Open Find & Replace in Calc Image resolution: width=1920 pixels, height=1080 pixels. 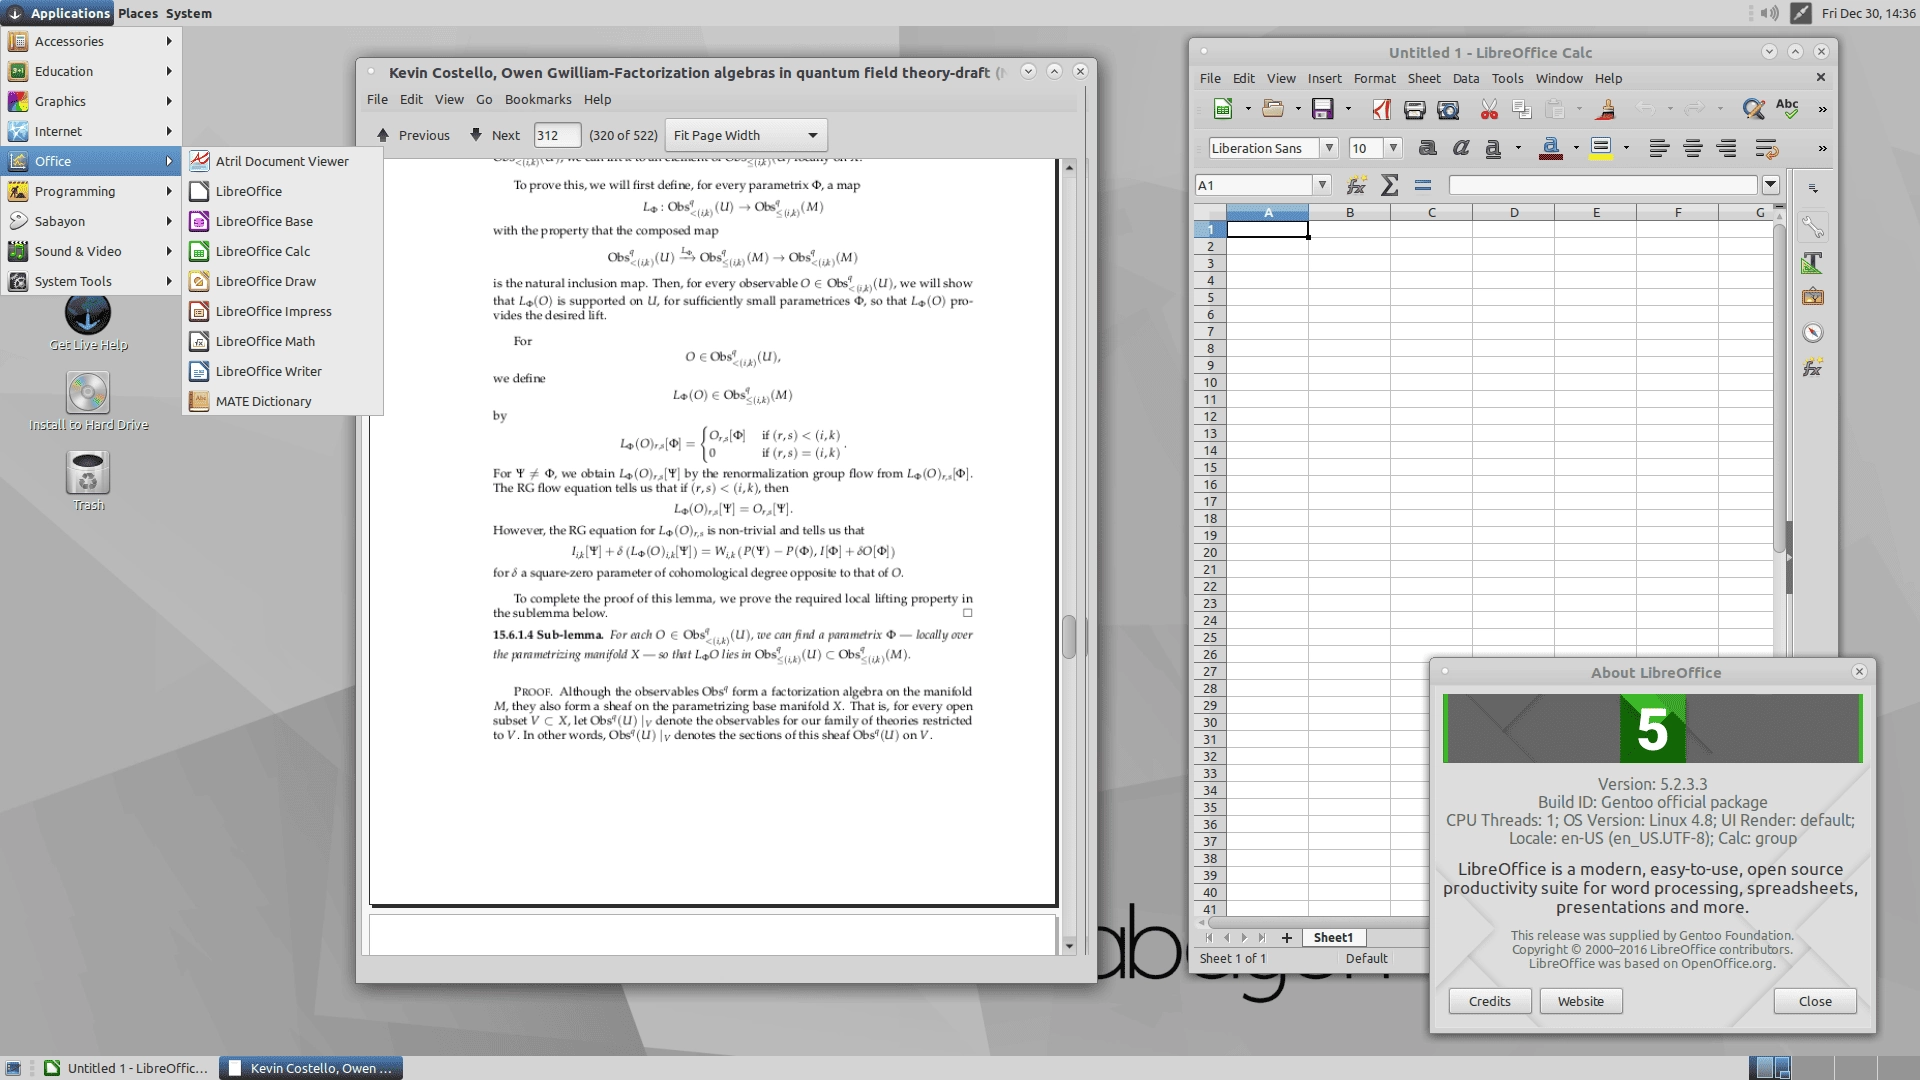1753,109
